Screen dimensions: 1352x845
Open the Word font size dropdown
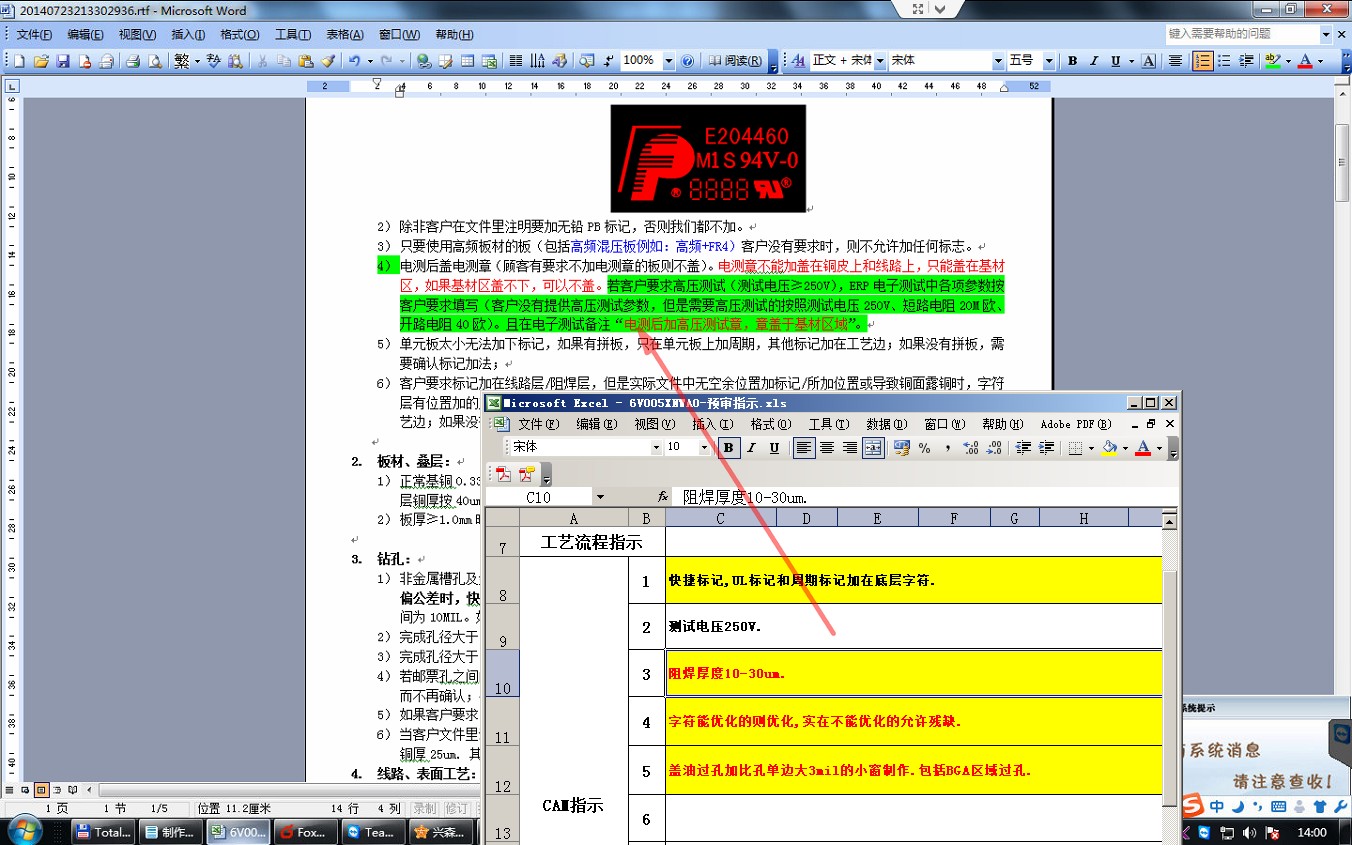coord(1049,61)
